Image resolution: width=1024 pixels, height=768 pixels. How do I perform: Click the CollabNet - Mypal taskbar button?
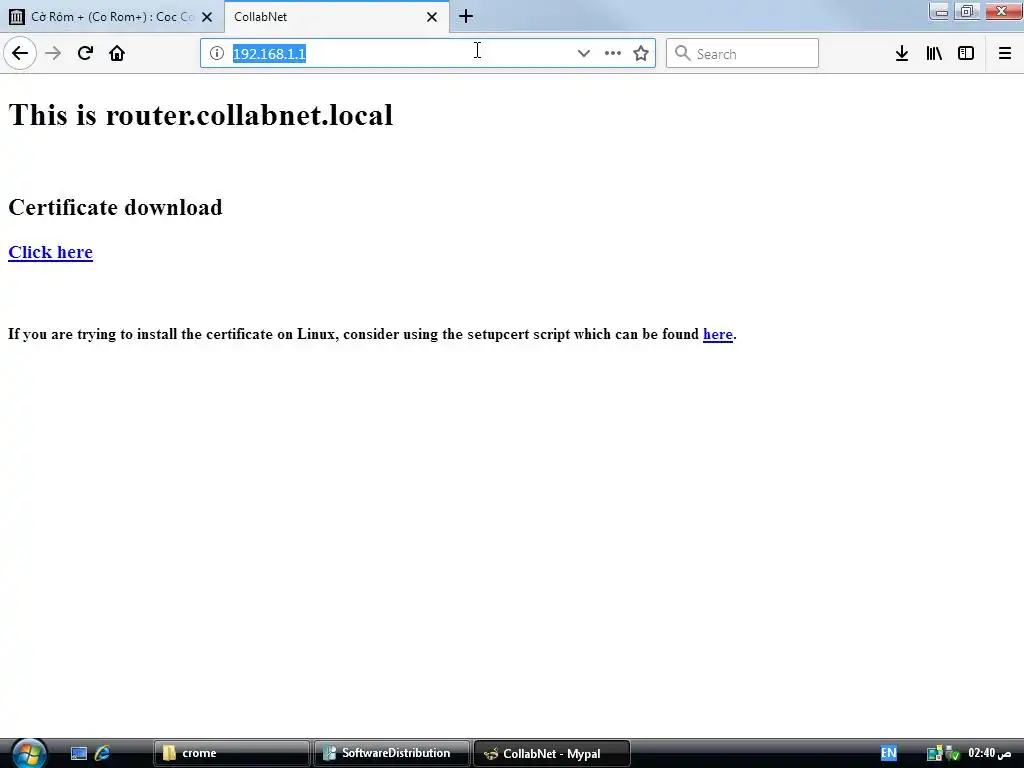tap(552, 754)
